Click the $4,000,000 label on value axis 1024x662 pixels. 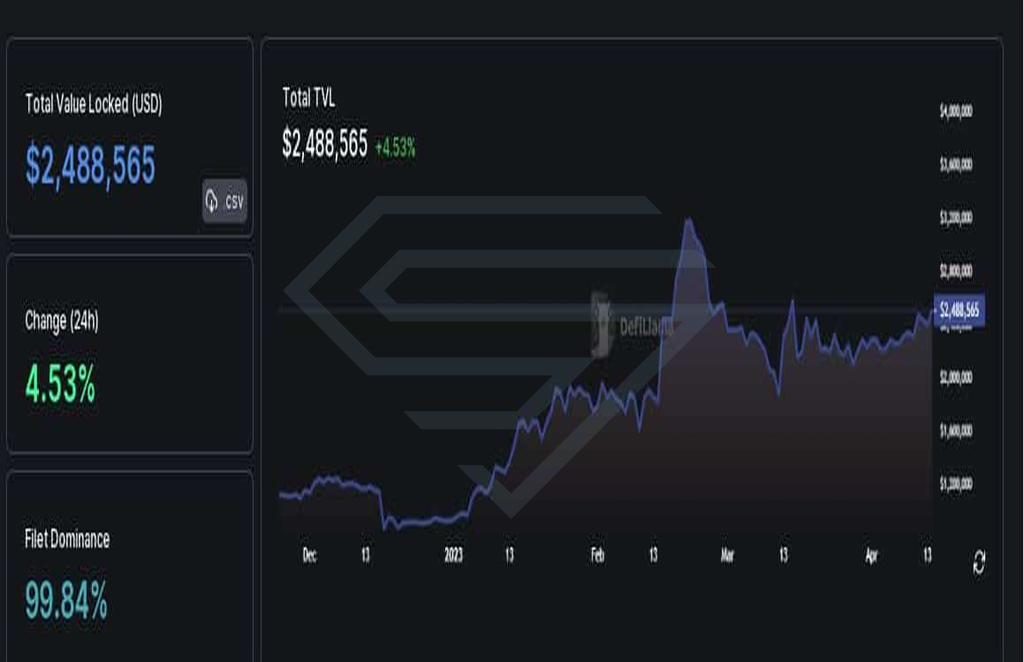point(956,111)
